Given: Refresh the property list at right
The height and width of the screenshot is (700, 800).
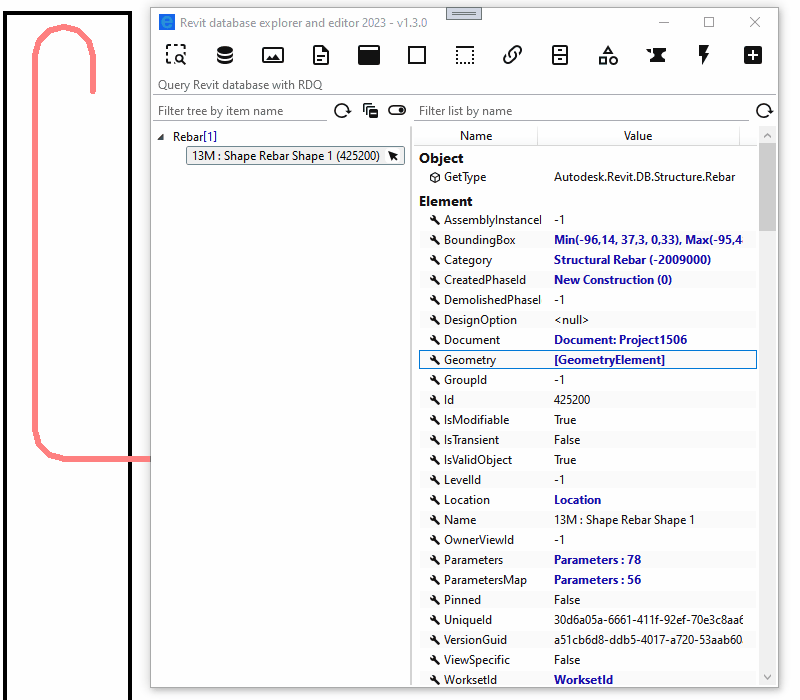Looking at the screenshot, I should point(764,110).
